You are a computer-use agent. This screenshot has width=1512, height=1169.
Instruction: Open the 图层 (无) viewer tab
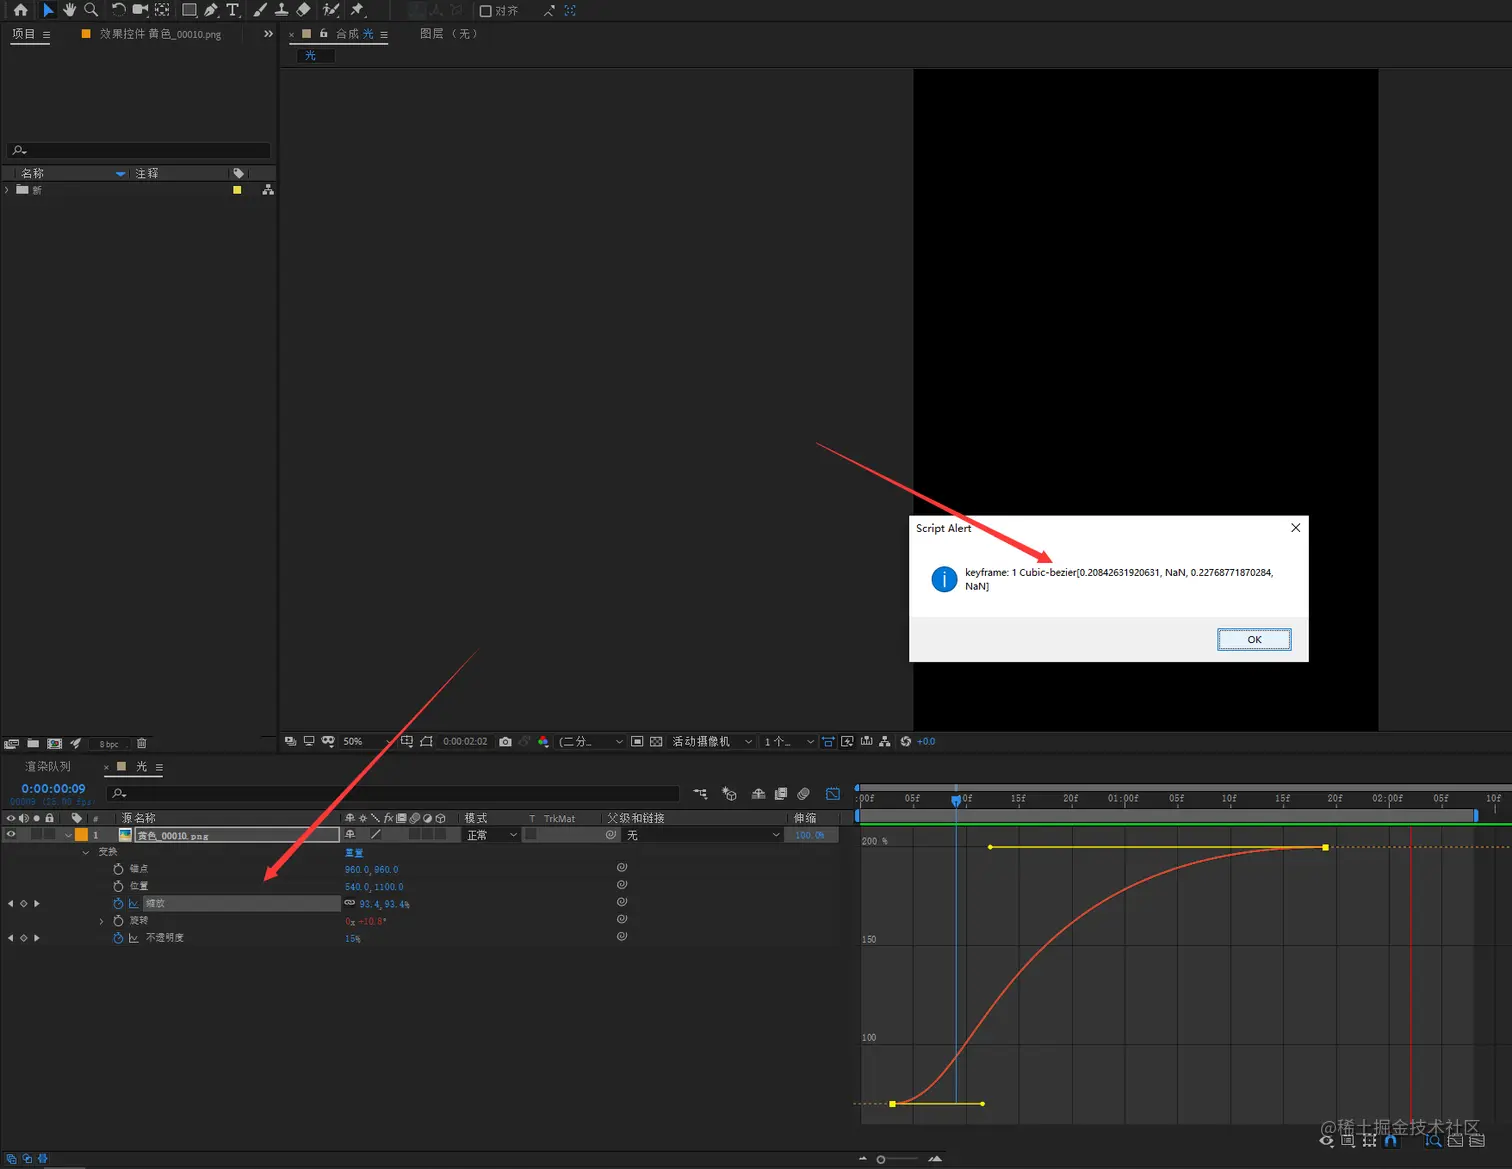(449, 34)
